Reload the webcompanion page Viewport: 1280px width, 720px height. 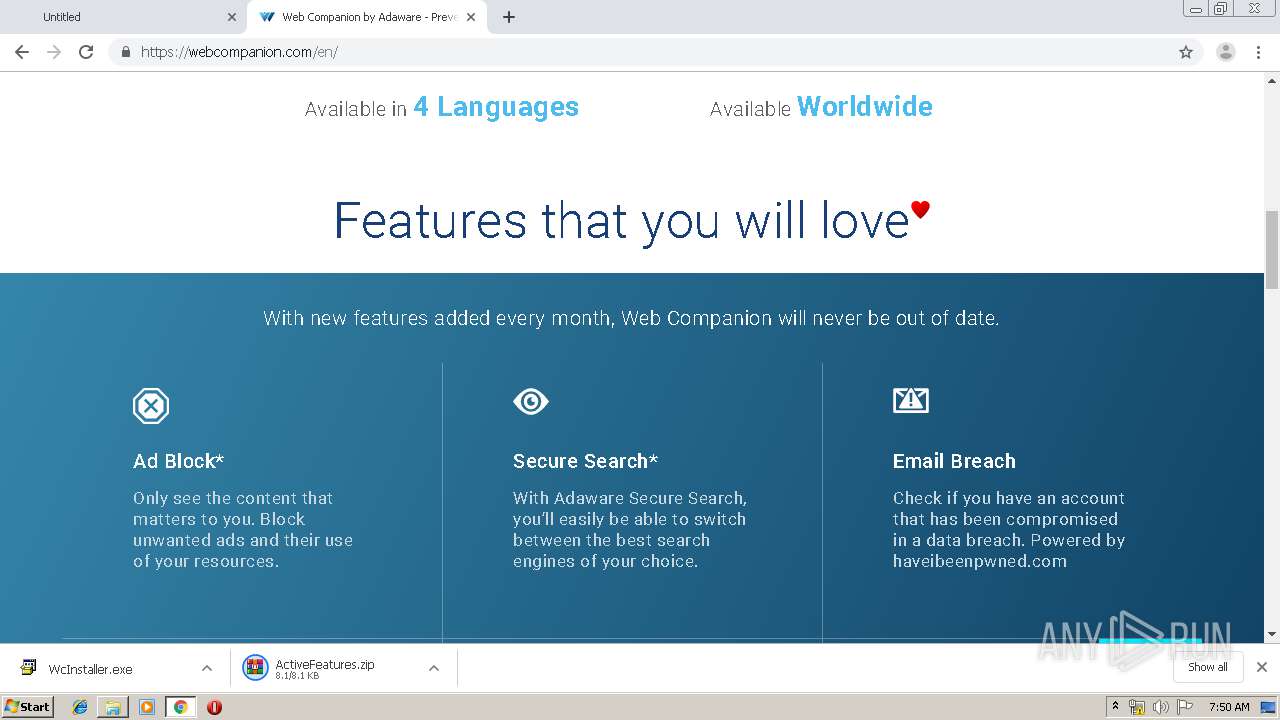(86, 52)
